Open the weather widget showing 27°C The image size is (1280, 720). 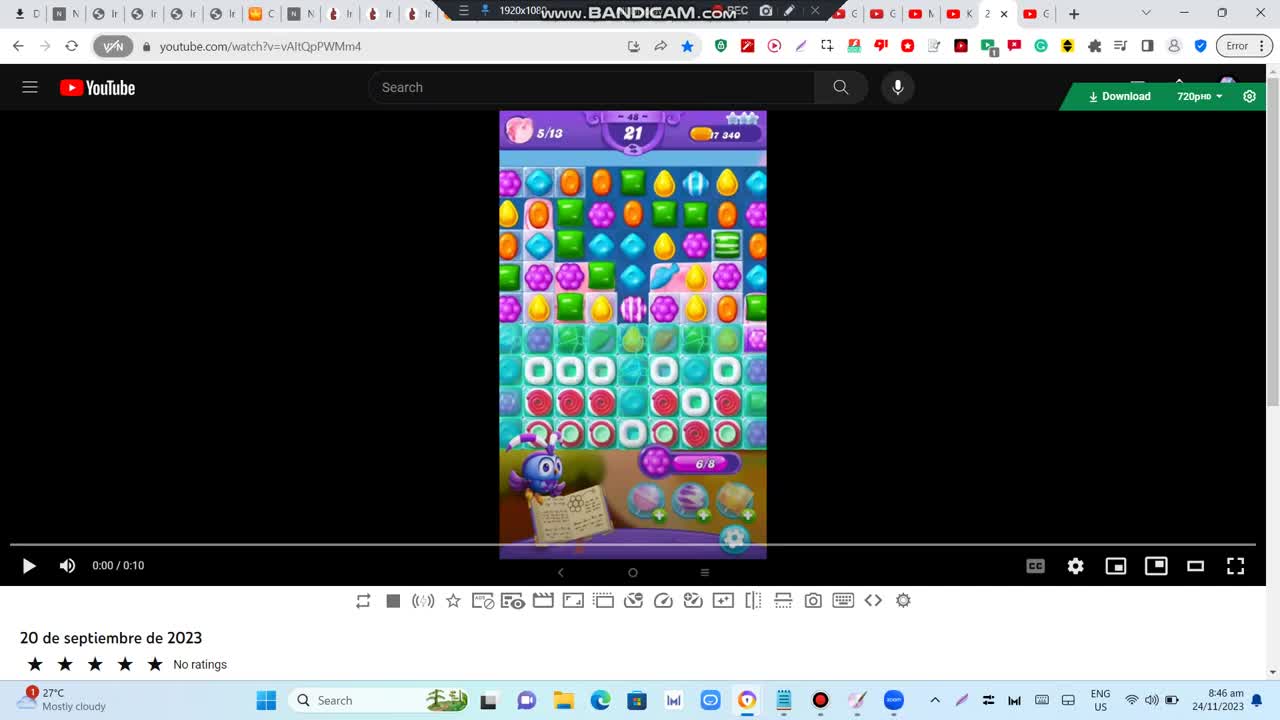pos(63,700)
